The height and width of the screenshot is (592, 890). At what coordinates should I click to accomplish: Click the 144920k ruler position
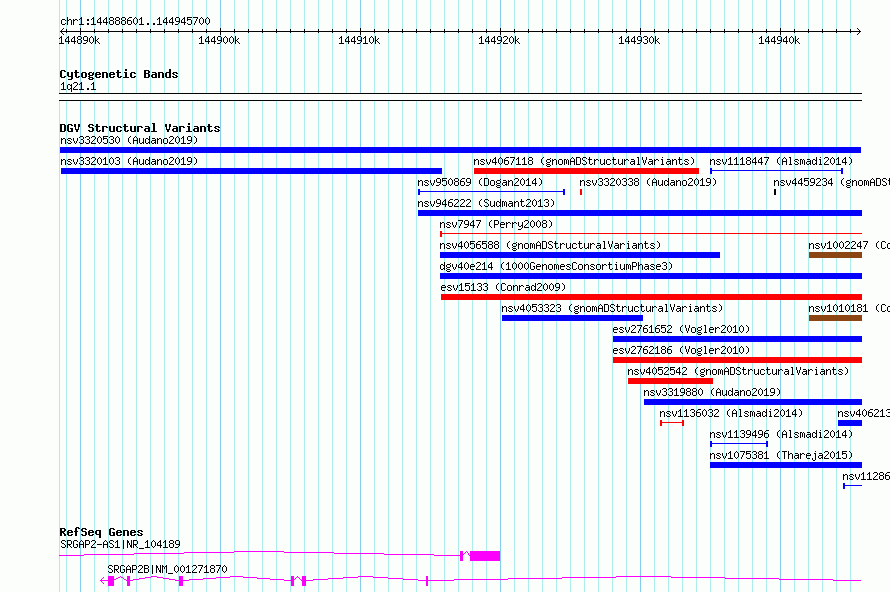tap(499, 40)
